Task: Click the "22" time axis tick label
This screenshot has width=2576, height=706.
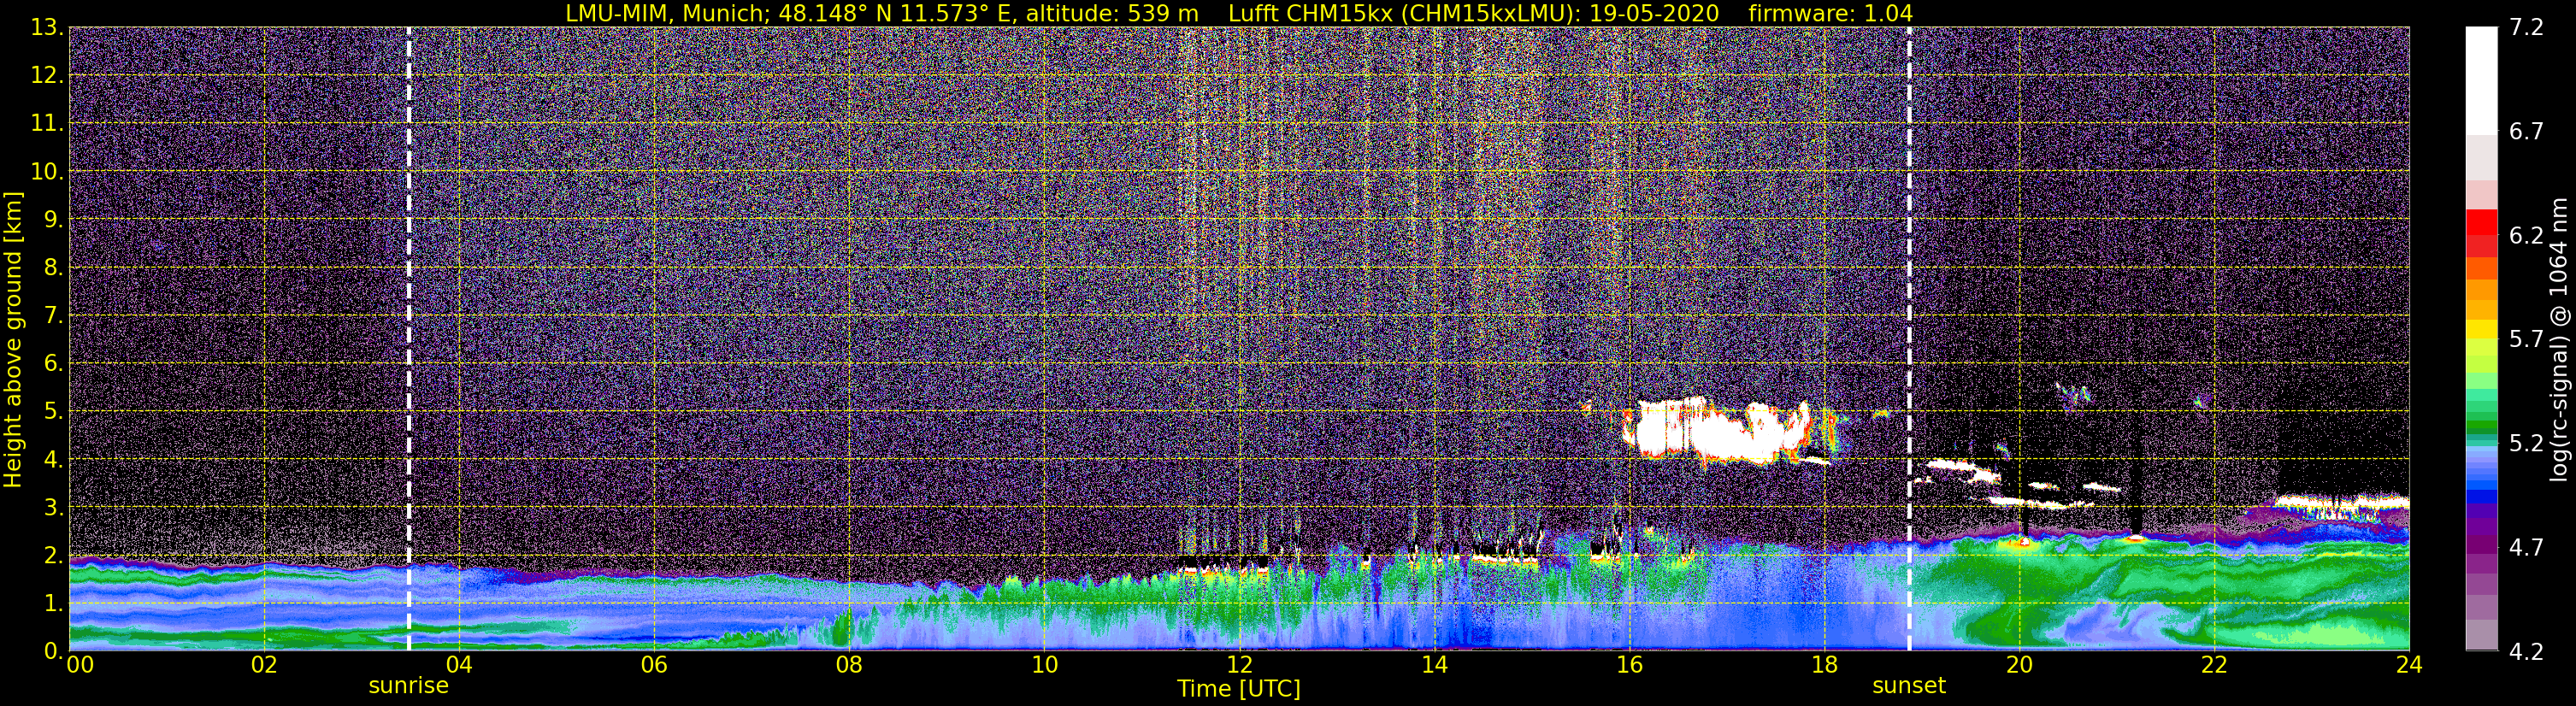Action: click(x=2214, y=665)
